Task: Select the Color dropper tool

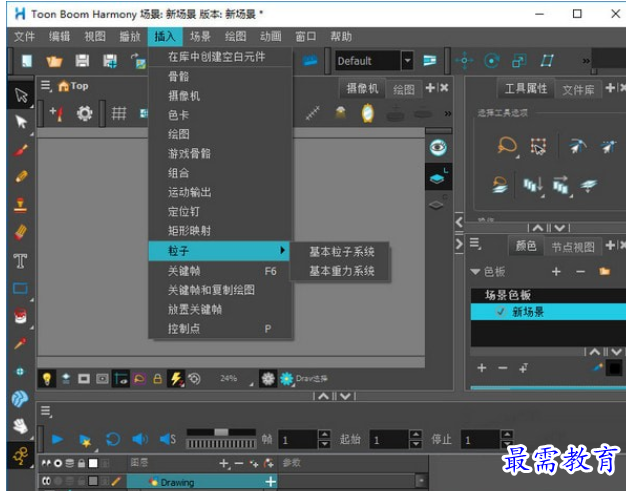Action: (x=21, y=343)
